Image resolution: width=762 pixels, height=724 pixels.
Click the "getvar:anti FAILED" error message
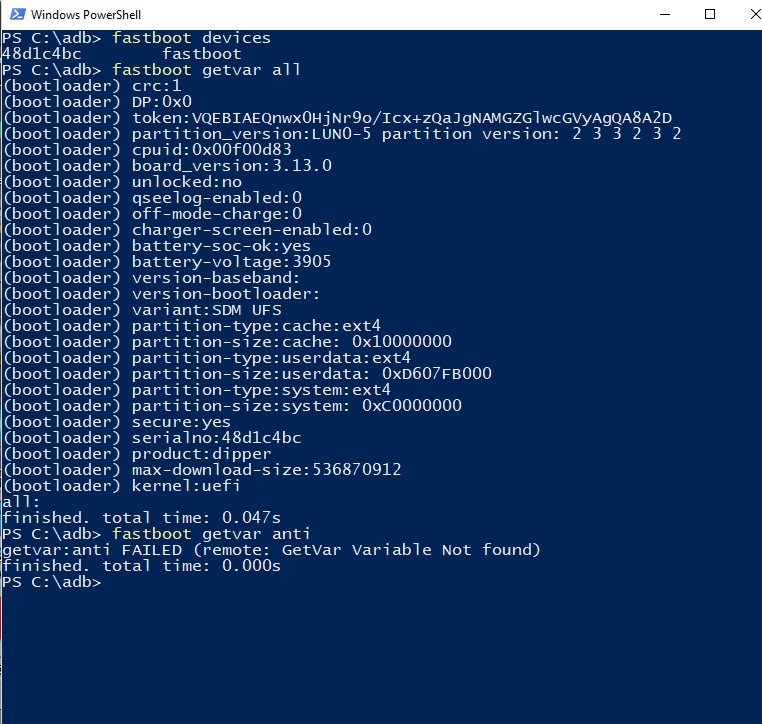click(271, 550)
